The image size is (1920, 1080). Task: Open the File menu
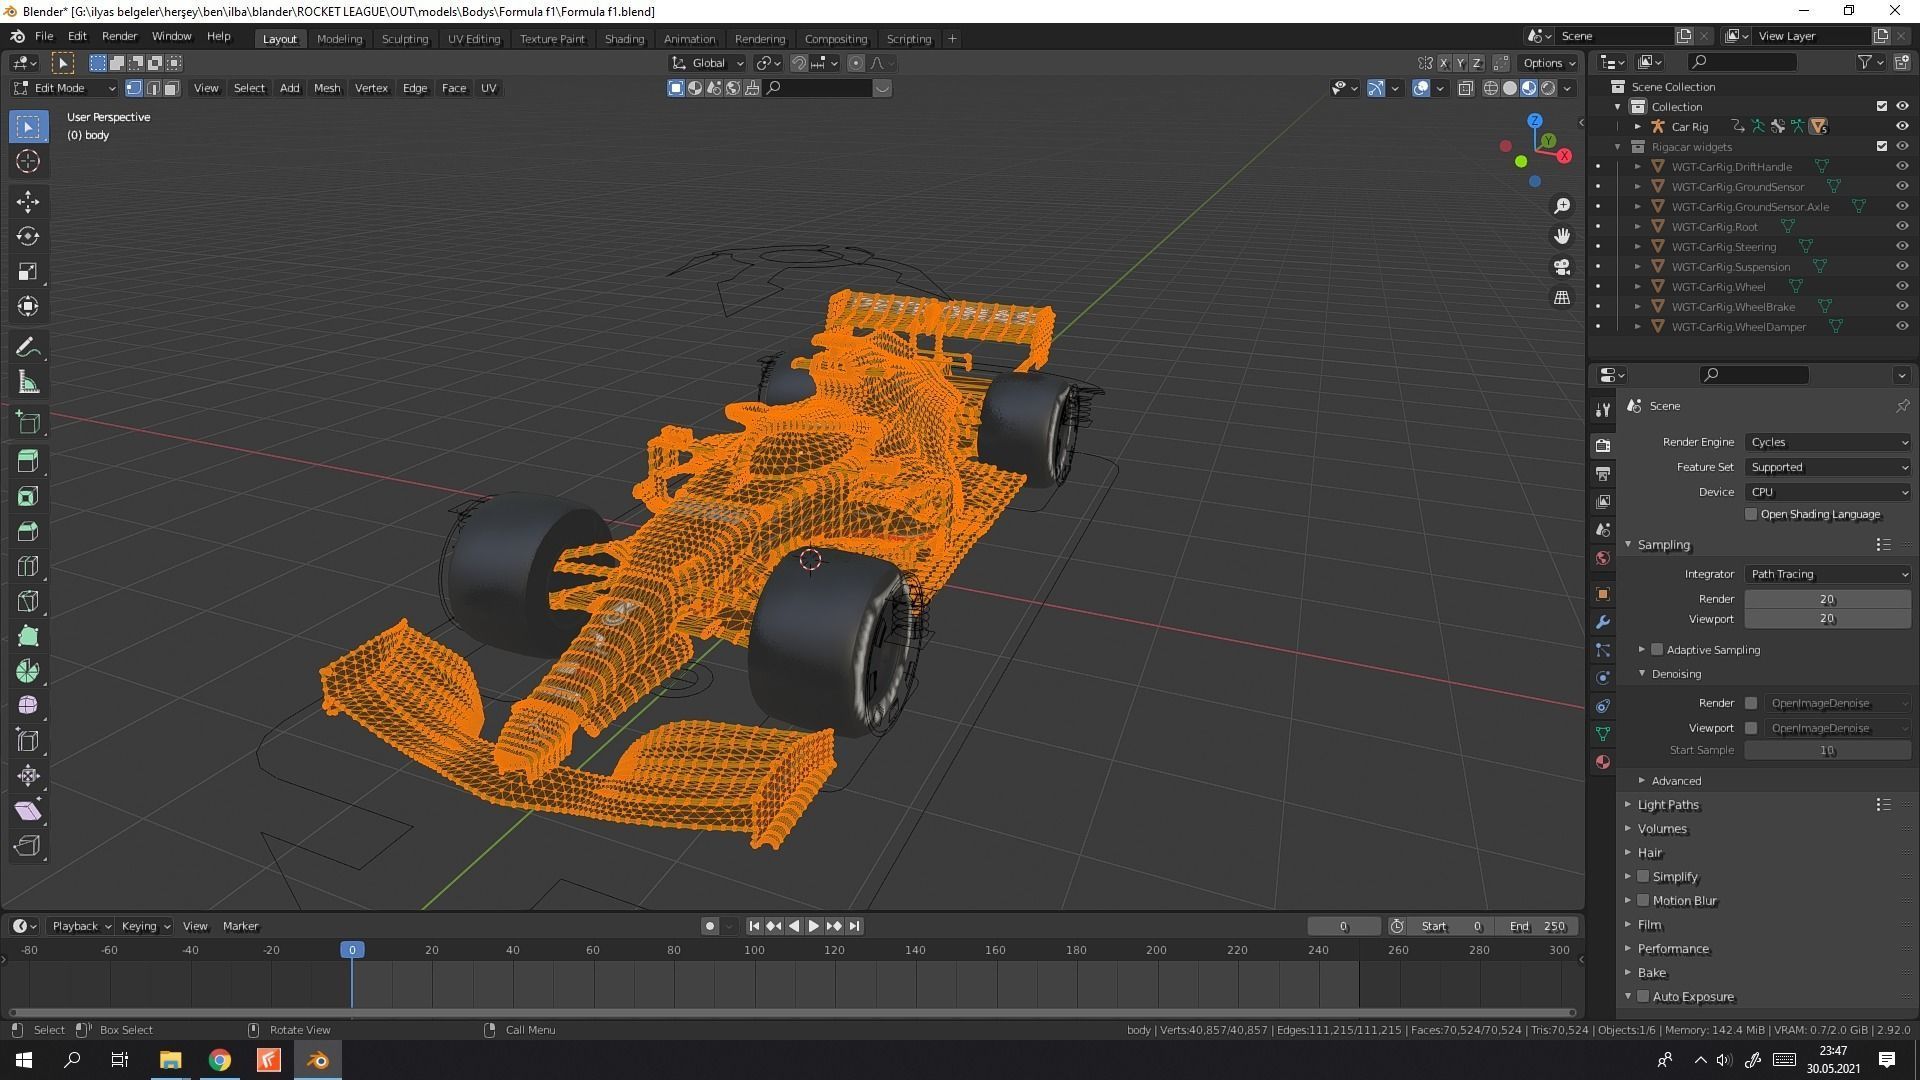(x=44, y=36)
